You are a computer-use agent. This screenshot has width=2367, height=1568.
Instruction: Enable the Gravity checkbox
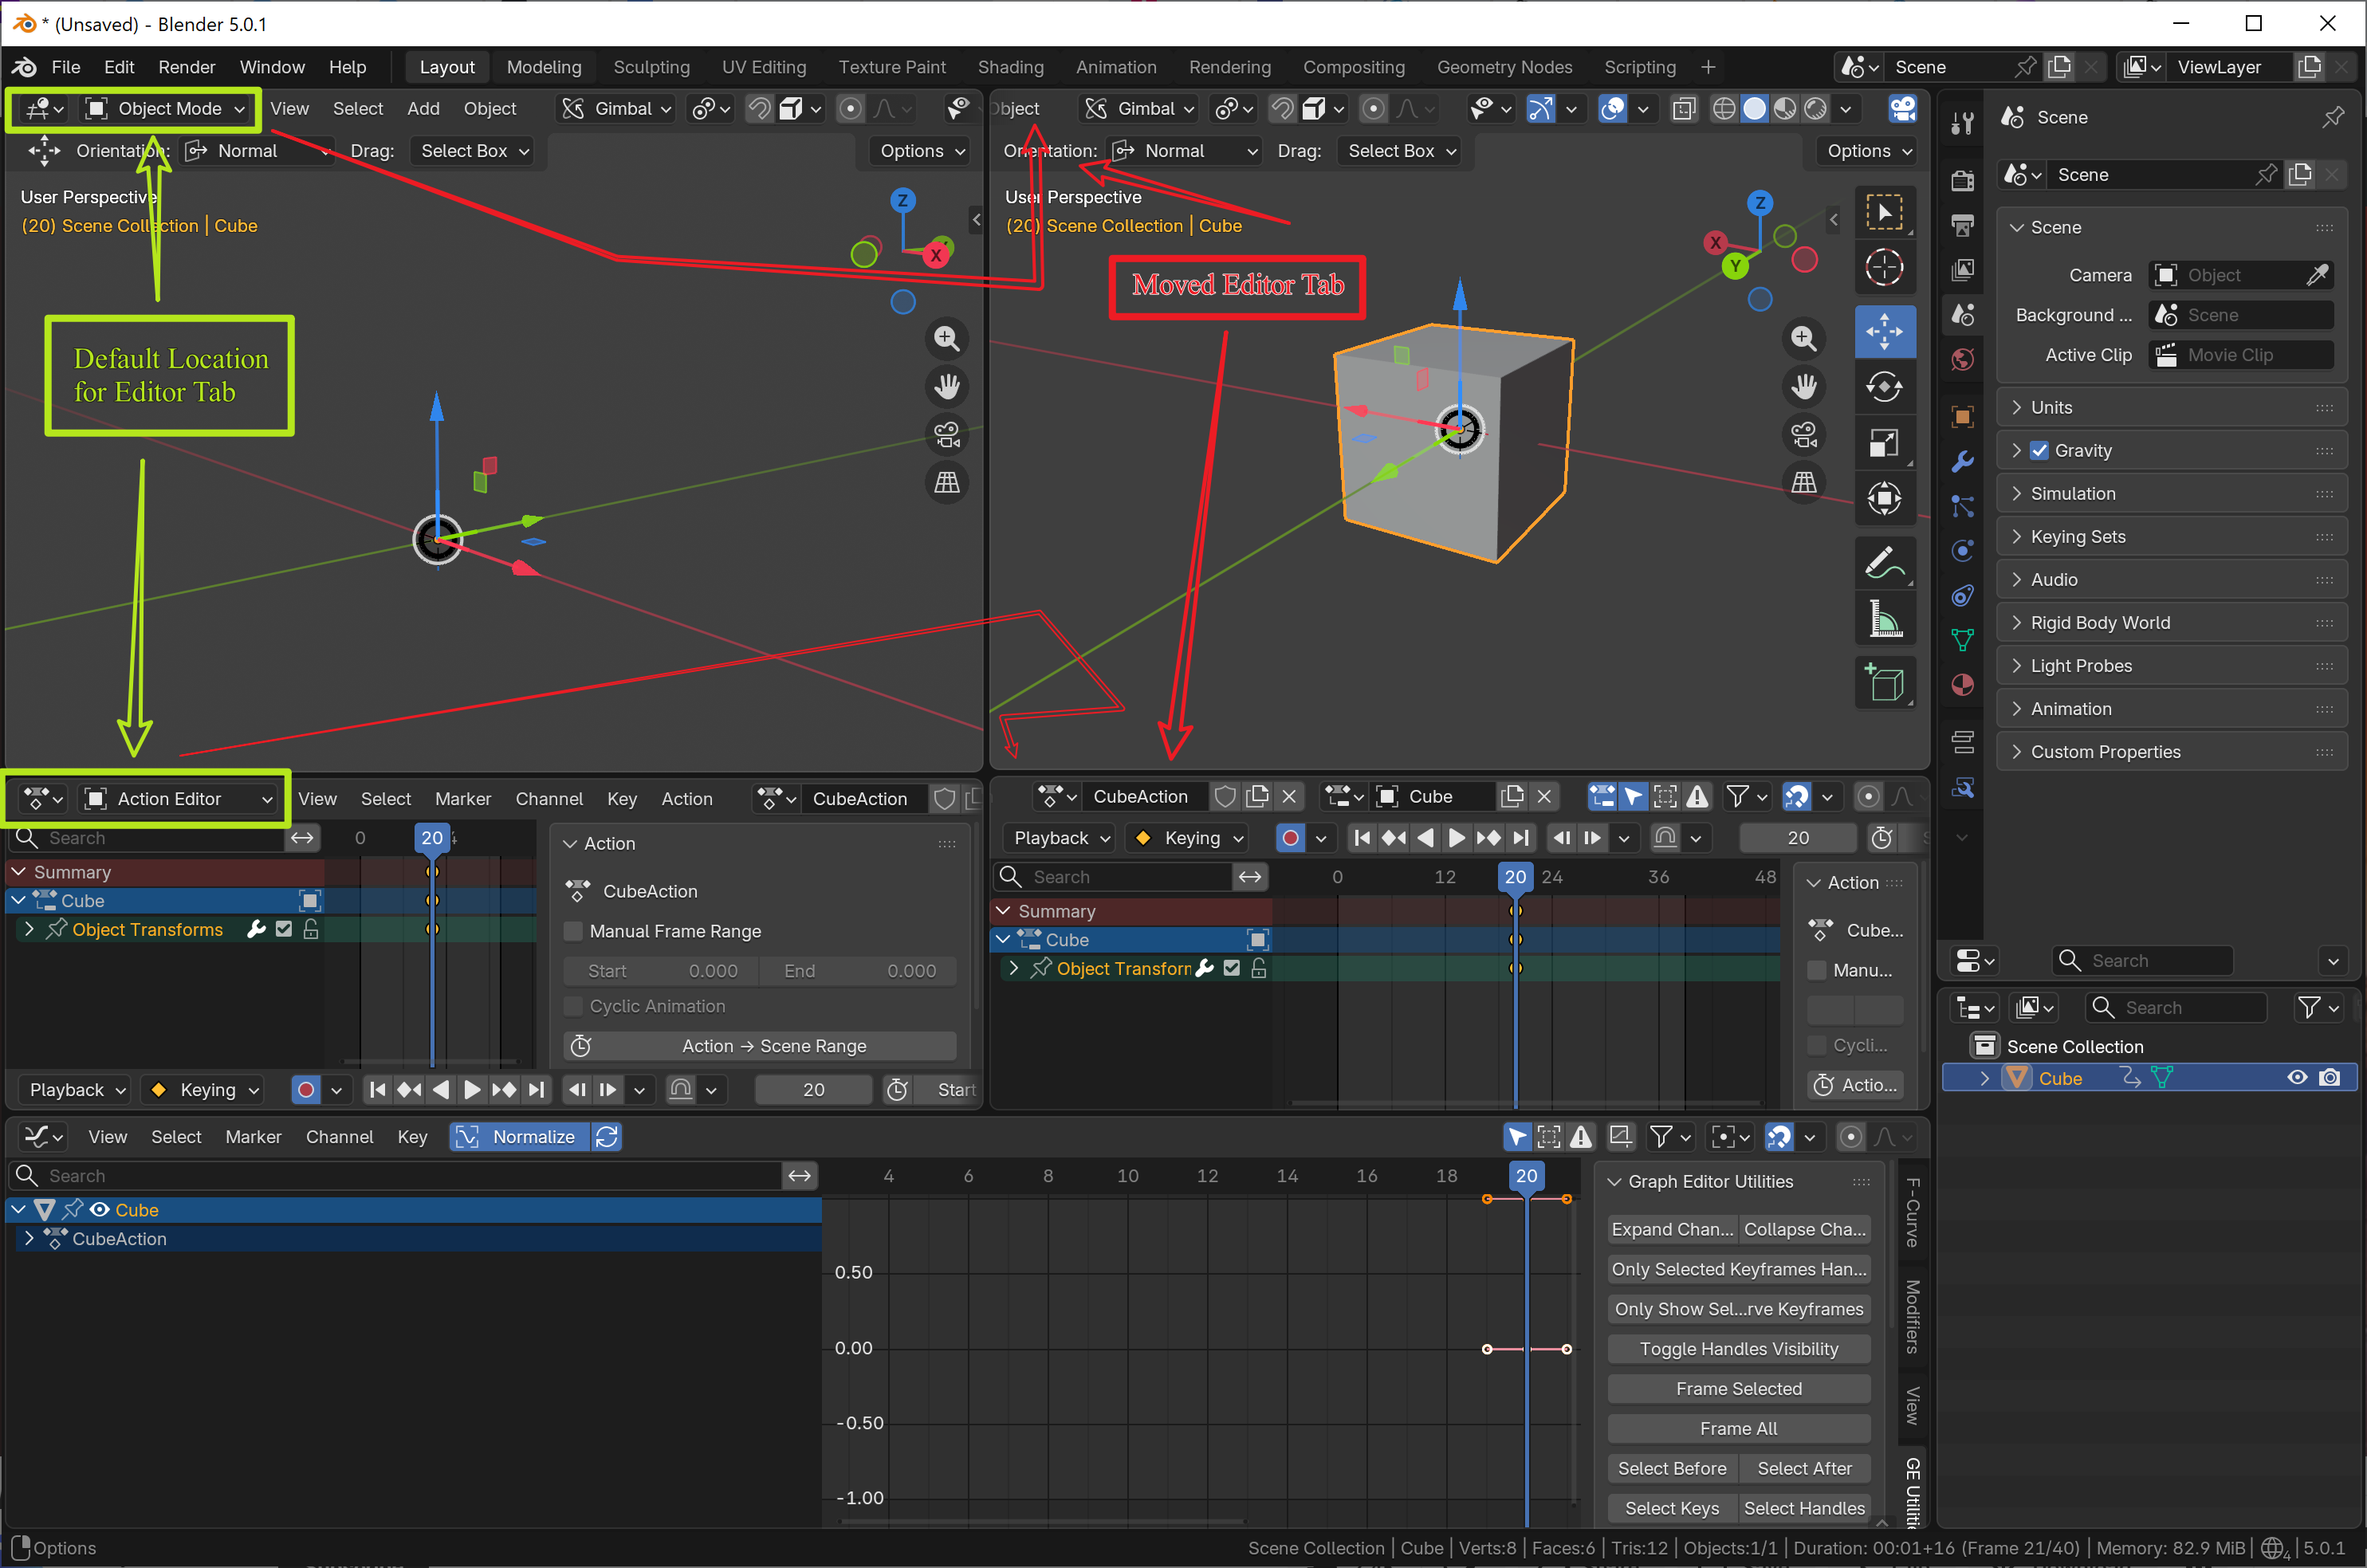tap(2040, 451)
